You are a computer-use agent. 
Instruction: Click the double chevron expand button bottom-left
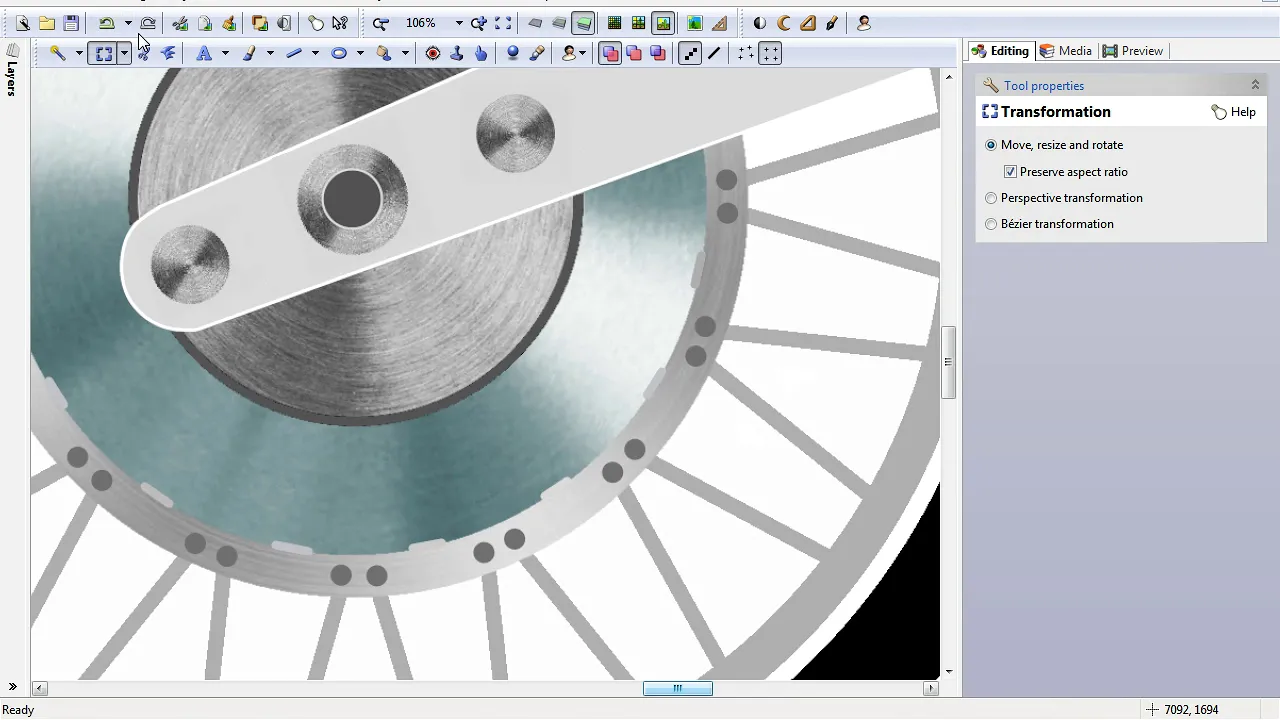13,687
